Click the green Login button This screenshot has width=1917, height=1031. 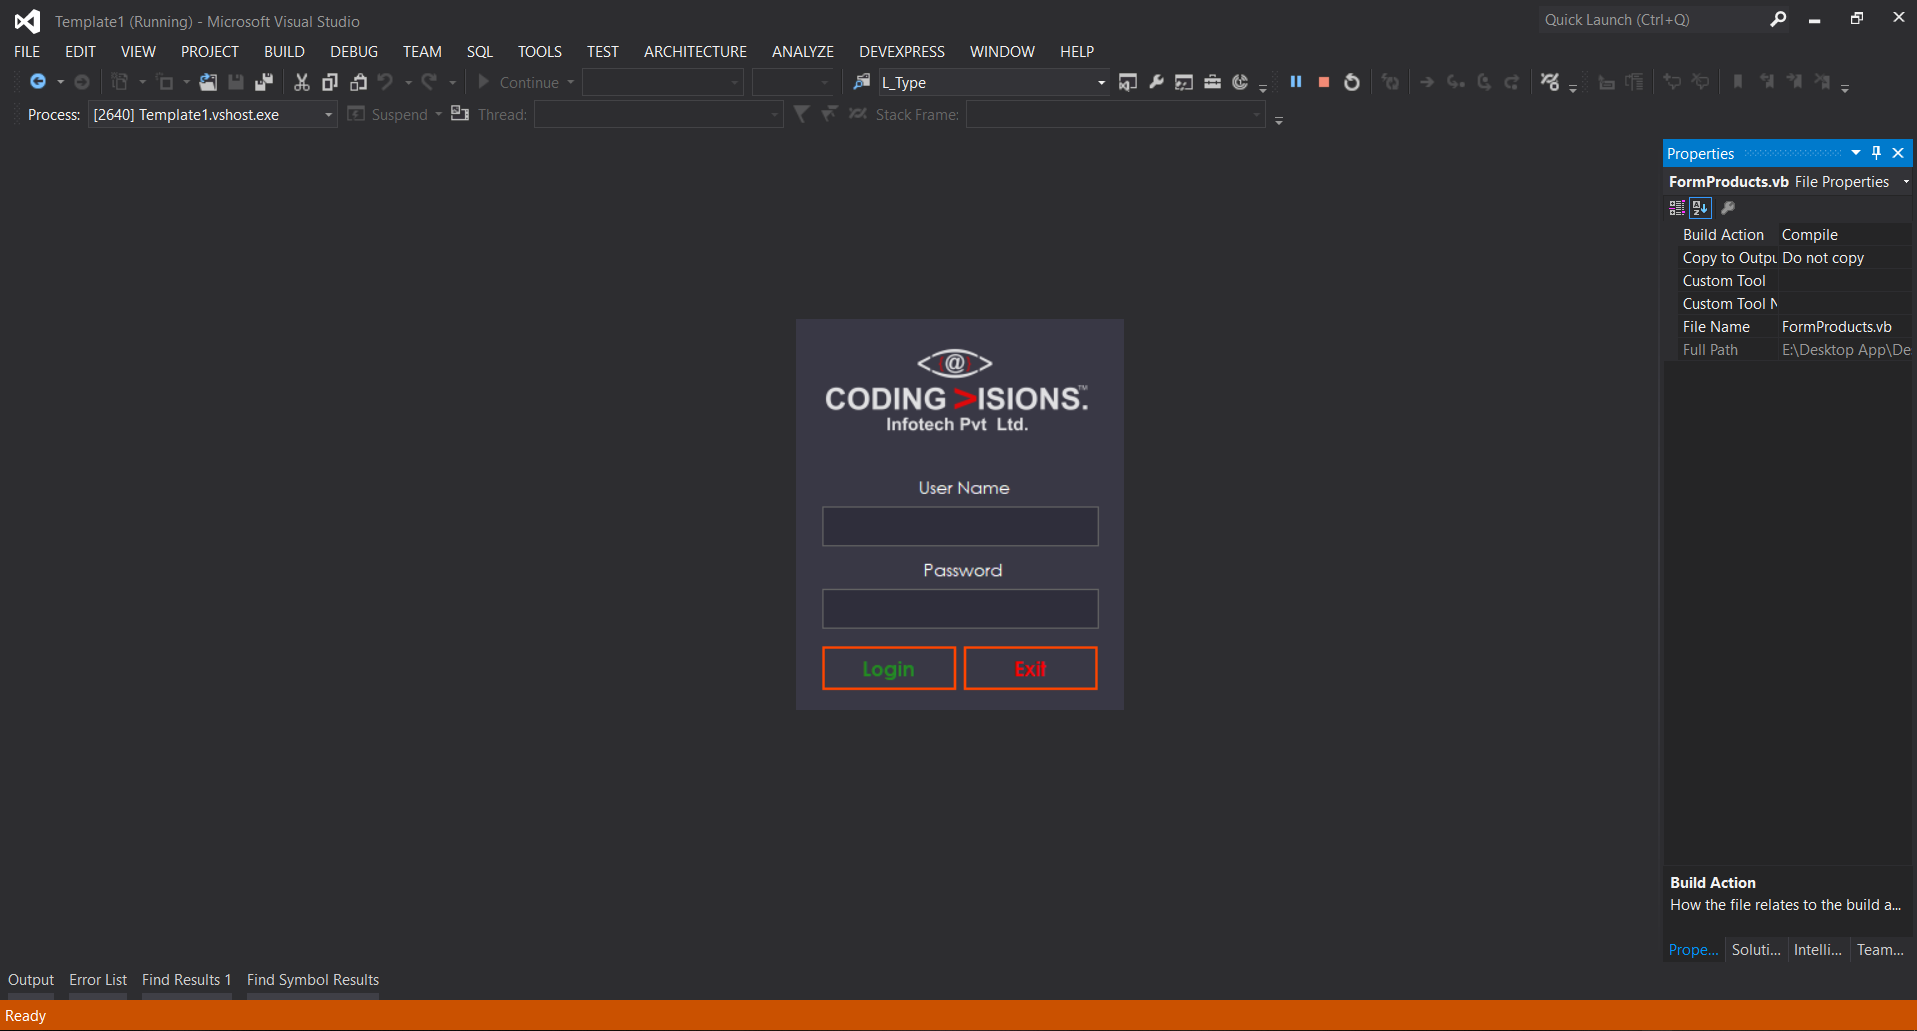889,668
